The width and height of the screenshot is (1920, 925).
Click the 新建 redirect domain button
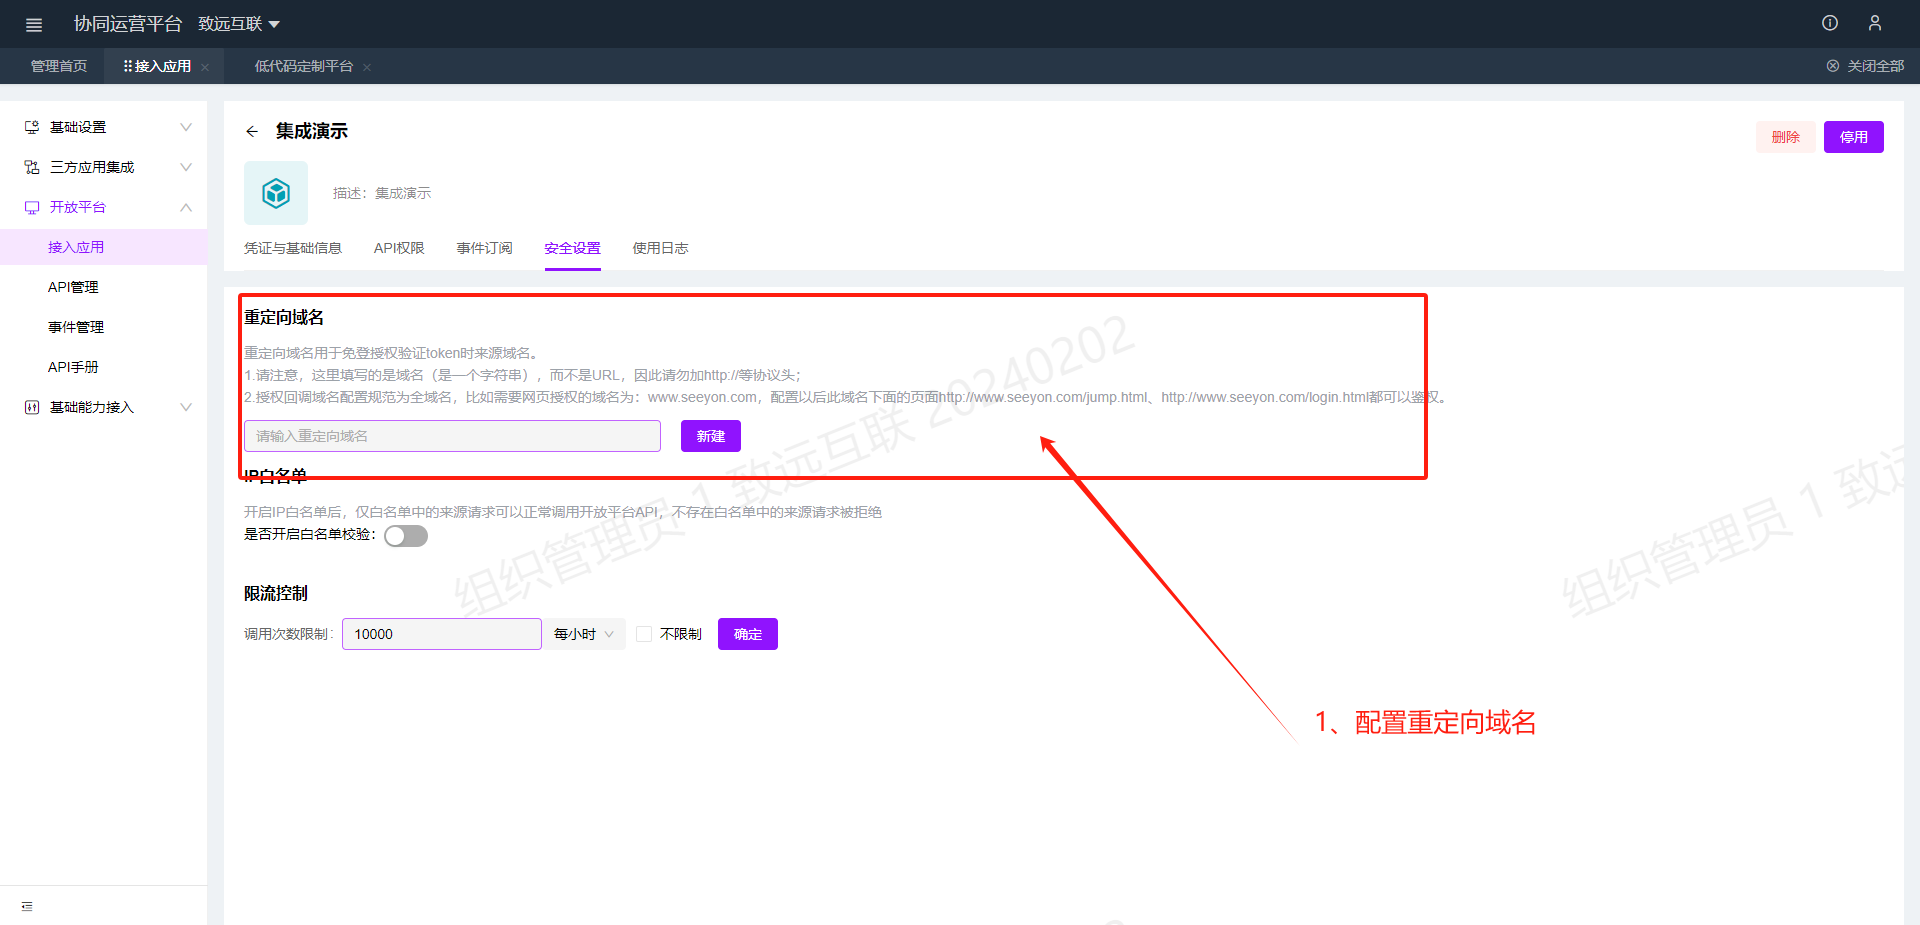pyautogui.click(x=711, y=436)
